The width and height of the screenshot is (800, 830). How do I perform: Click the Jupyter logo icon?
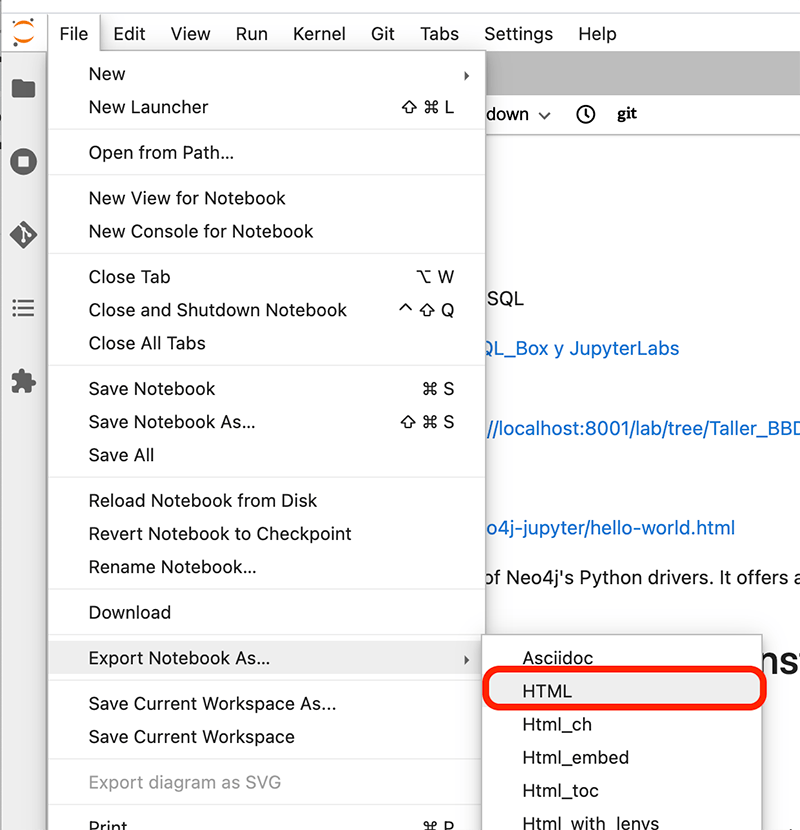(x=23, y=32)
